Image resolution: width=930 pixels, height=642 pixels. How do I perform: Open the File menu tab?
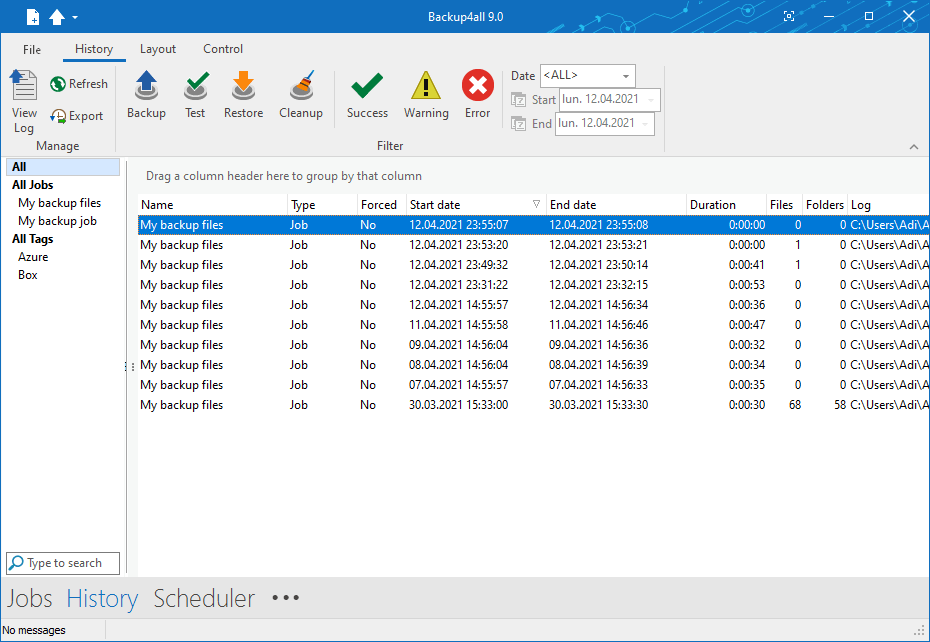[32, 49]
